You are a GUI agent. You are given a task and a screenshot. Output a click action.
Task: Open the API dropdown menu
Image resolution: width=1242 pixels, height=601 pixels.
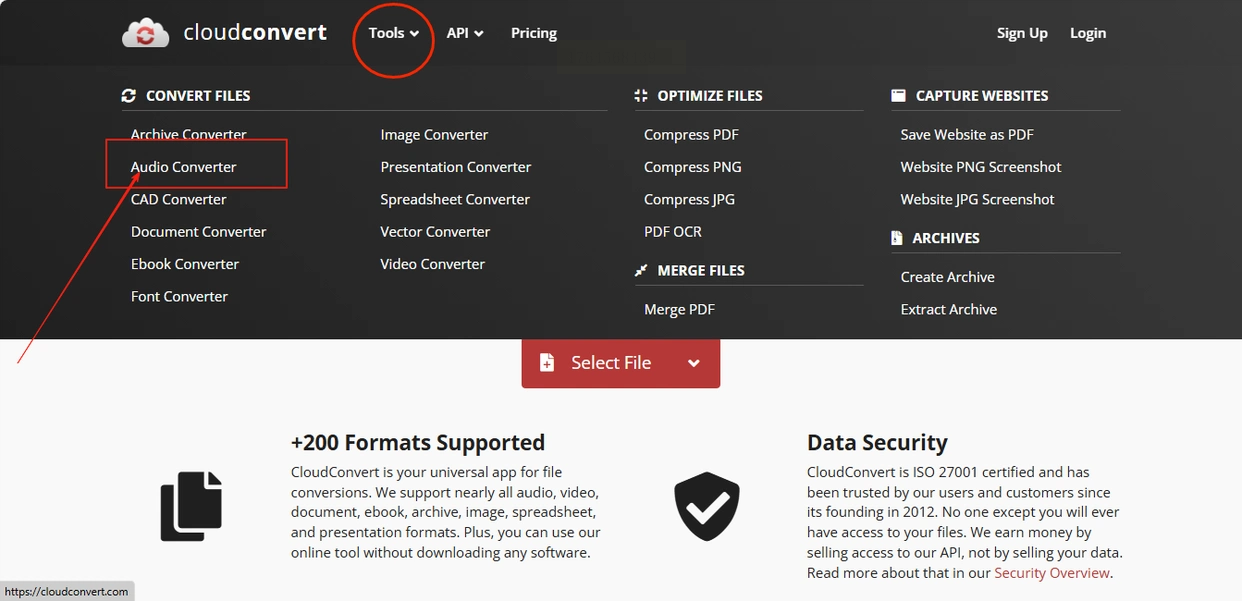(x=465, y=33)
